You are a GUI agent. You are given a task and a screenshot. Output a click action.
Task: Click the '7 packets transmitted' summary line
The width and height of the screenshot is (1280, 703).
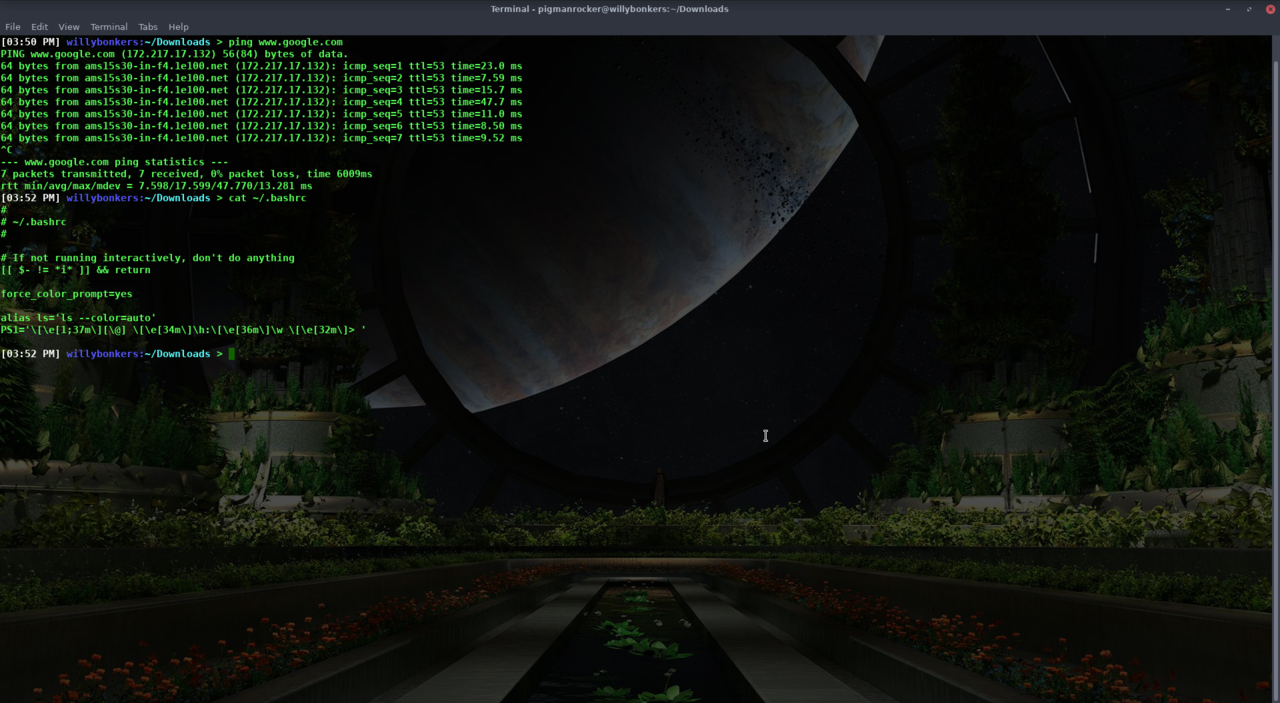(186, 174)
